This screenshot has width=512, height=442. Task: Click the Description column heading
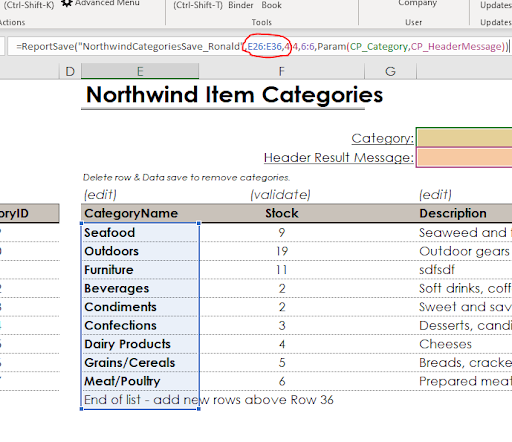coord(453,213)
